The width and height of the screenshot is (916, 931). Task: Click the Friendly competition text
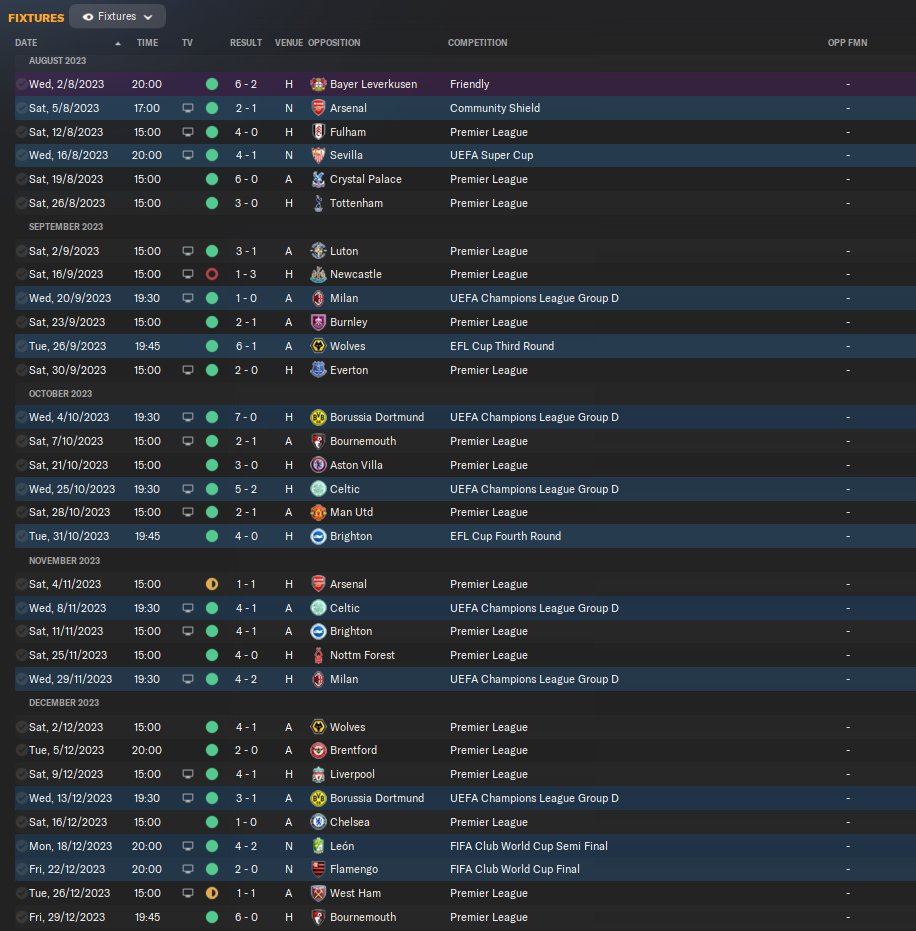(469, 84)
